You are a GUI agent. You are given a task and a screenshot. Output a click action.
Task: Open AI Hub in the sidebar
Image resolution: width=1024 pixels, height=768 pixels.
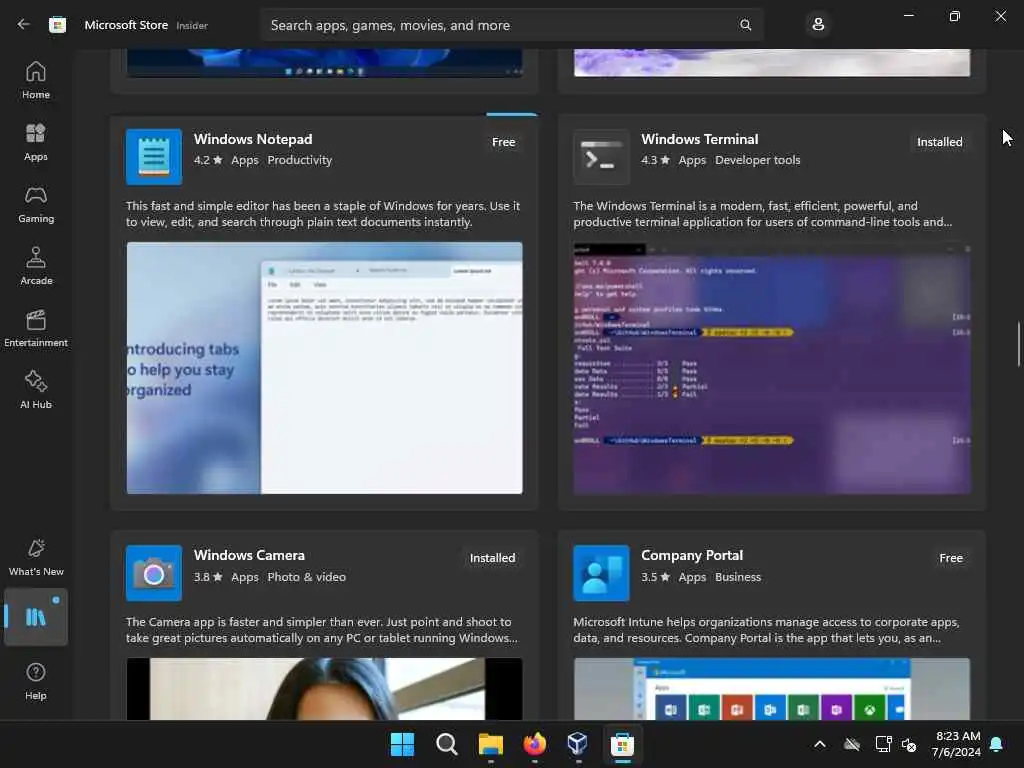[36, 390]
